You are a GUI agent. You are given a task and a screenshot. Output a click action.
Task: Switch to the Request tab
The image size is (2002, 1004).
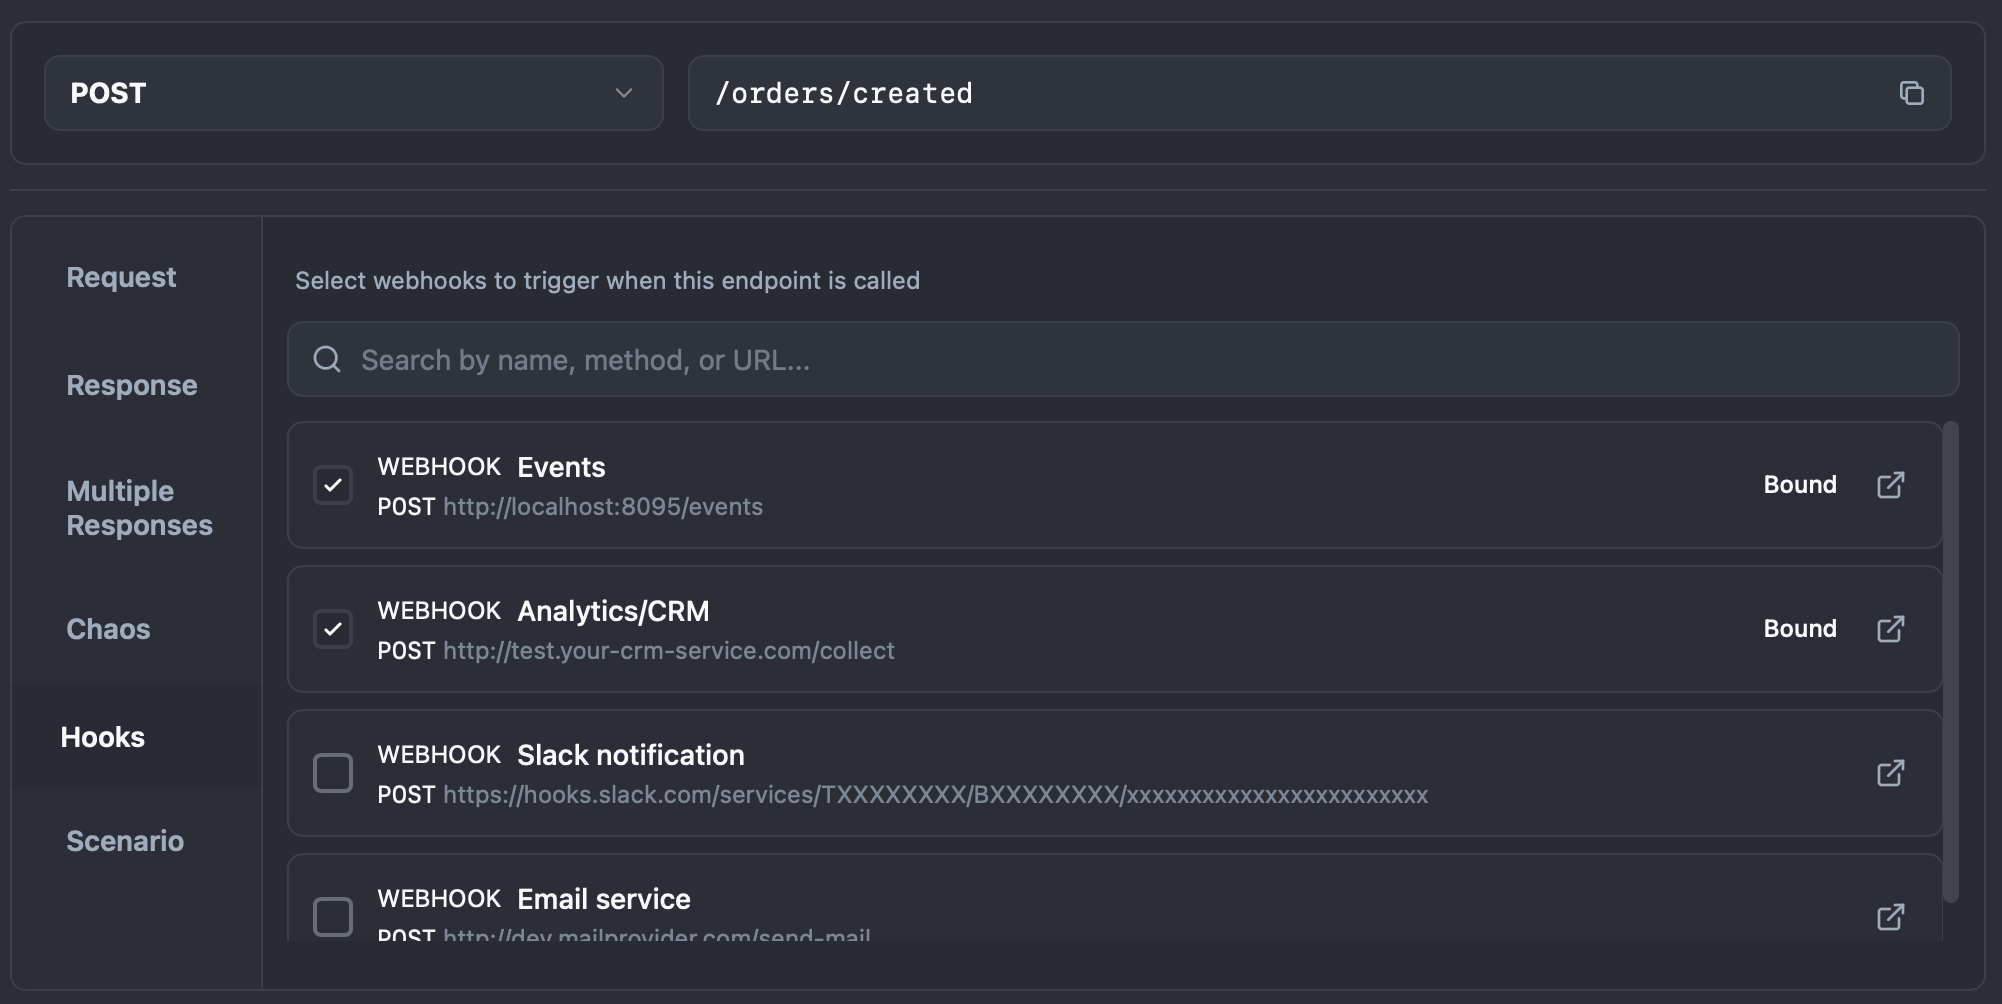click(x=121, y=277)
